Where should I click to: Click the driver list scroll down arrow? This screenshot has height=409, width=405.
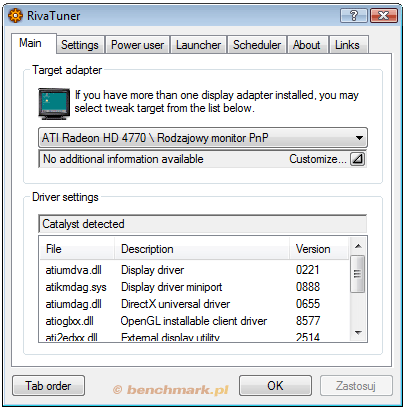[358, 332]
